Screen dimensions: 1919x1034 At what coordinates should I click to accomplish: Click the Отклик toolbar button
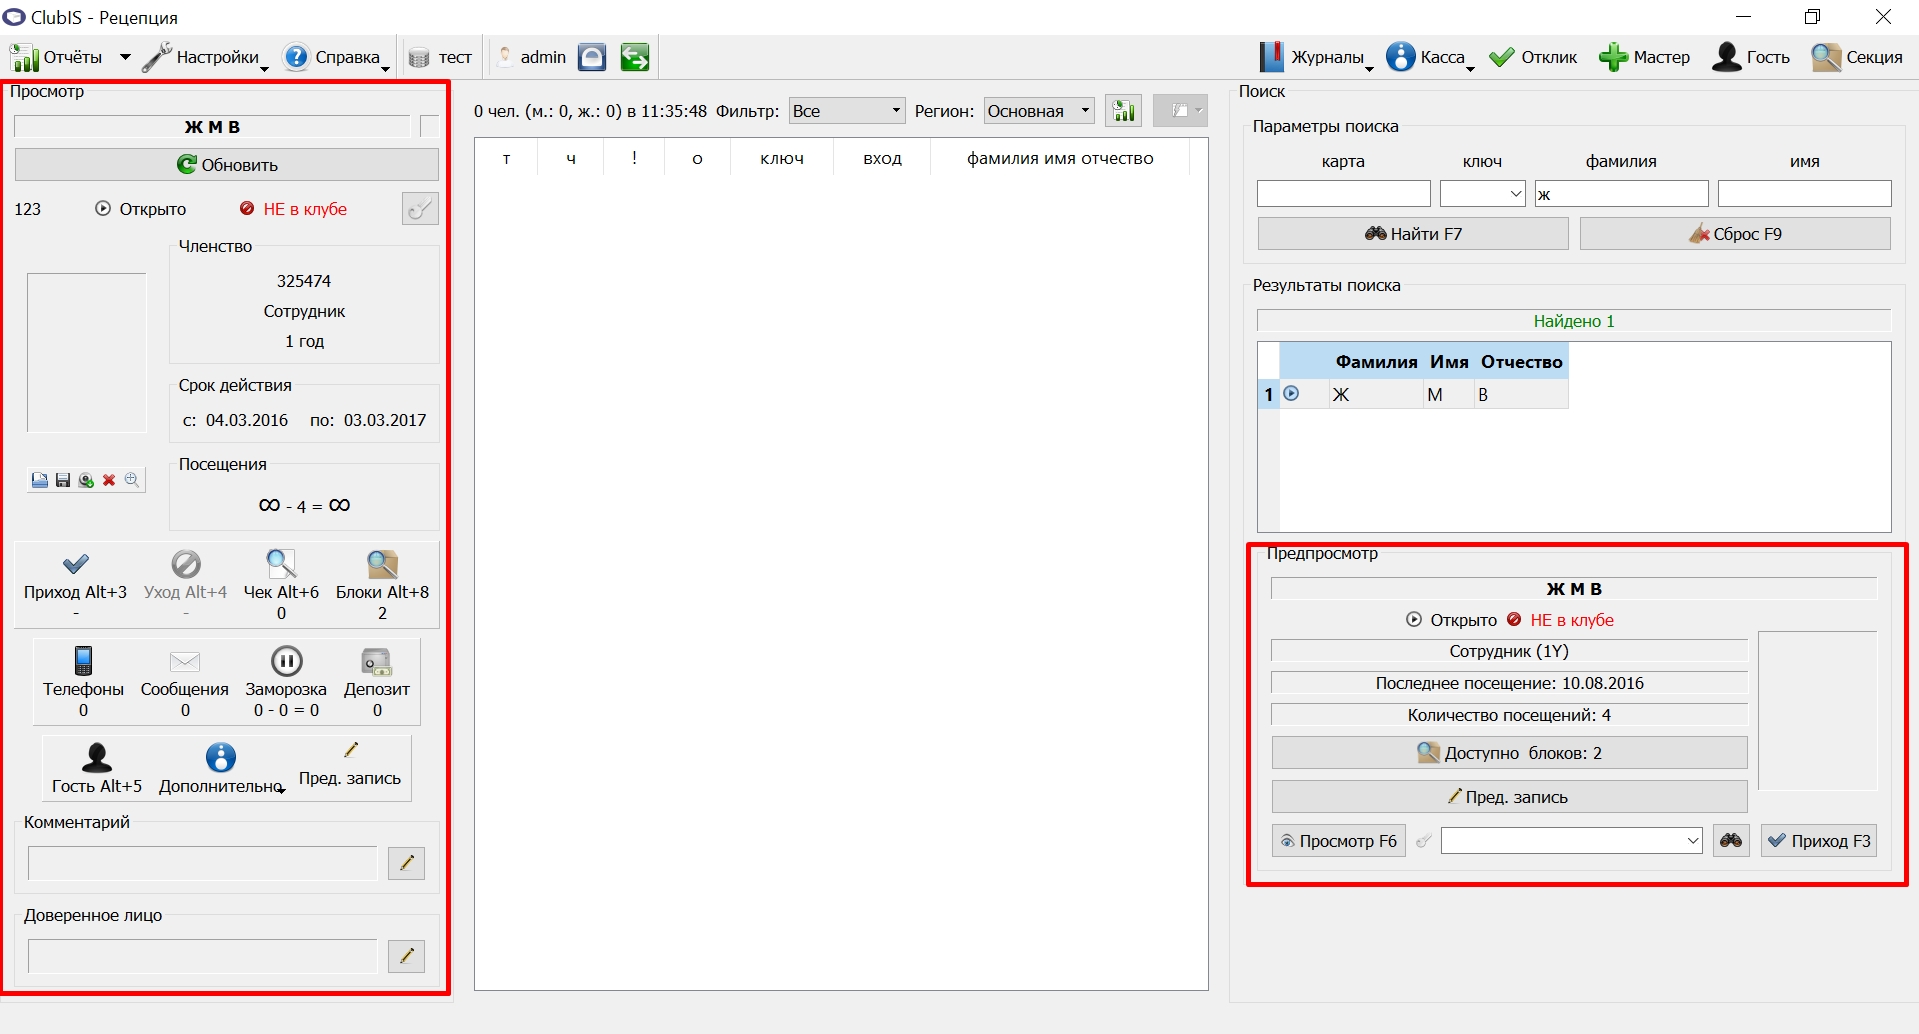click(1533, 57)
